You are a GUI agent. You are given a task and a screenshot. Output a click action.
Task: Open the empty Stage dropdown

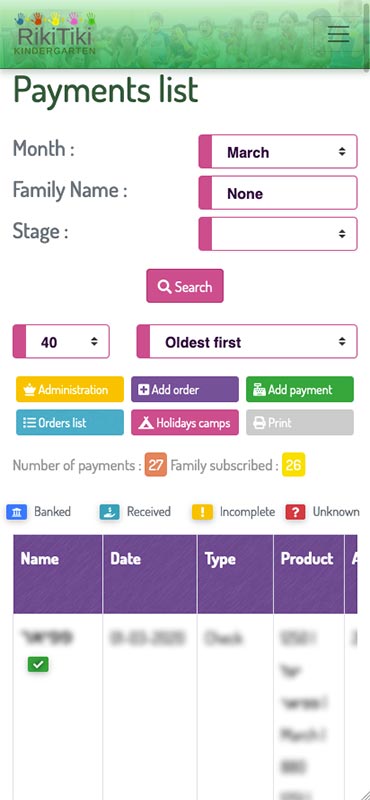pos(278,234)
